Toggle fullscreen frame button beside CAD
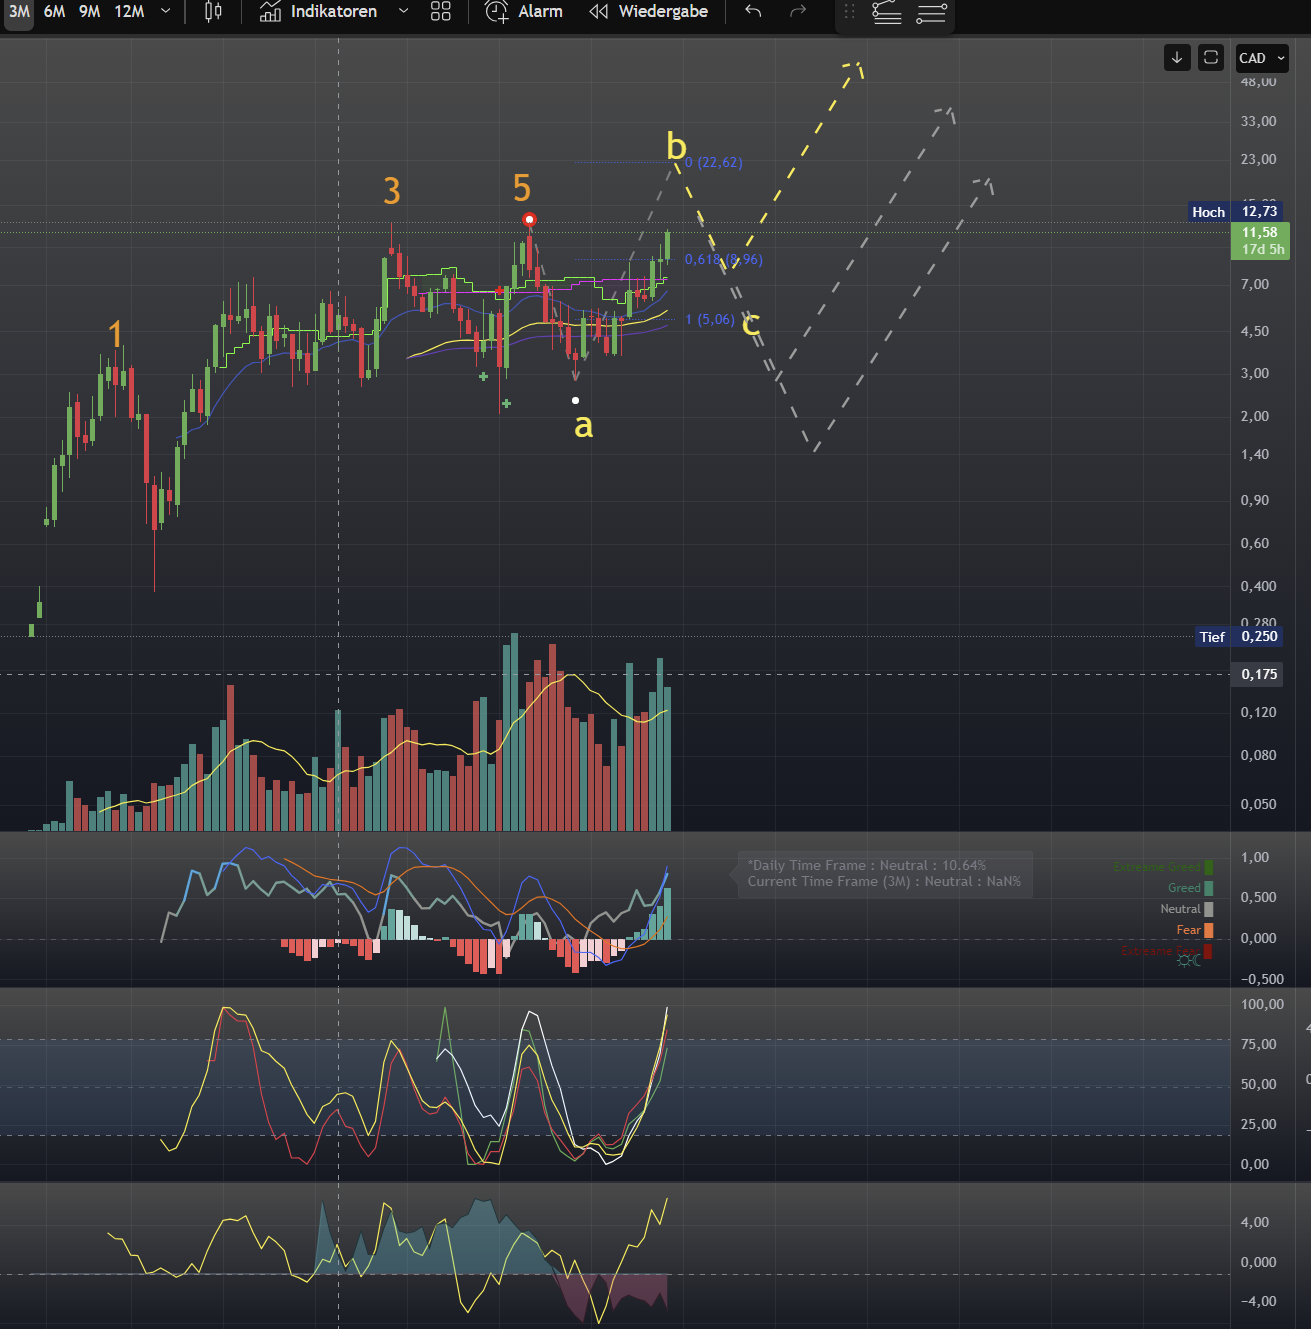 coord(1211,58)
